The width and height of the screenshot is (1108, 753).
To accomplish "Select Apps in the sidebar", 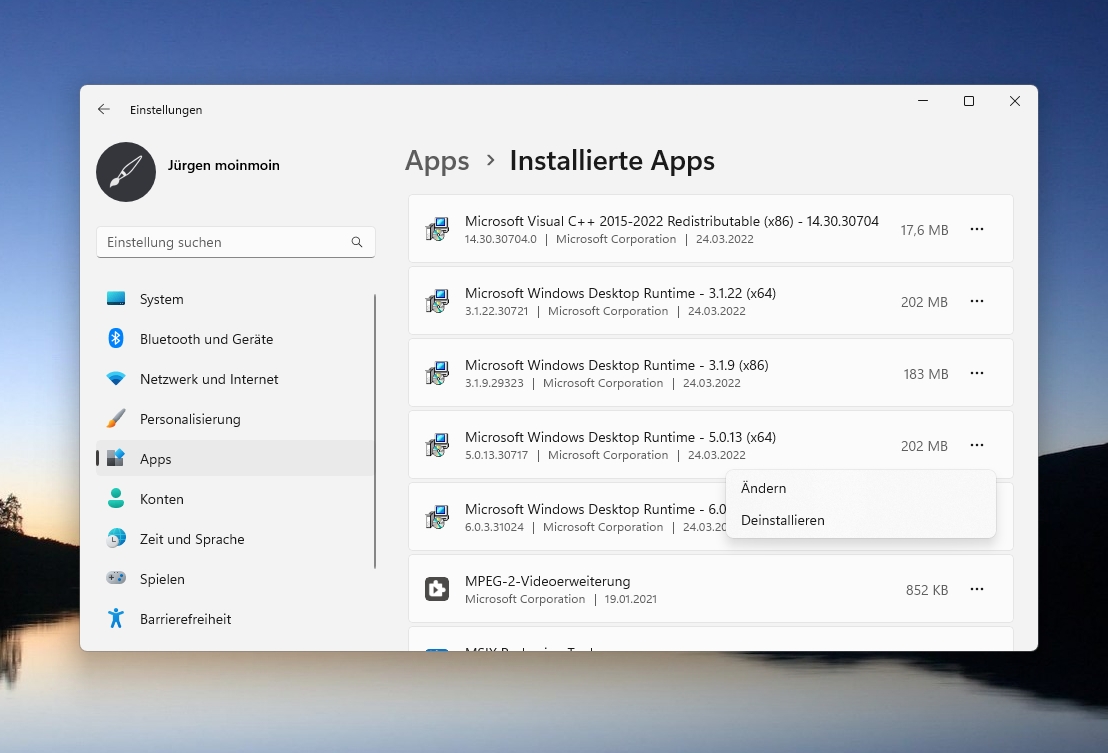I will [235, 459].
